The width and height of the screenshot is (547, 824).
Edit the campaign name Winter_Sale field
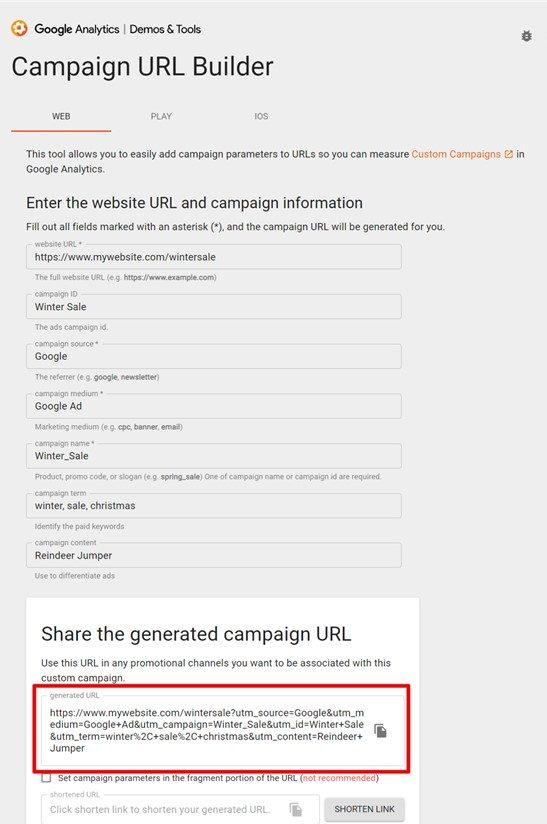coord(214,456)
